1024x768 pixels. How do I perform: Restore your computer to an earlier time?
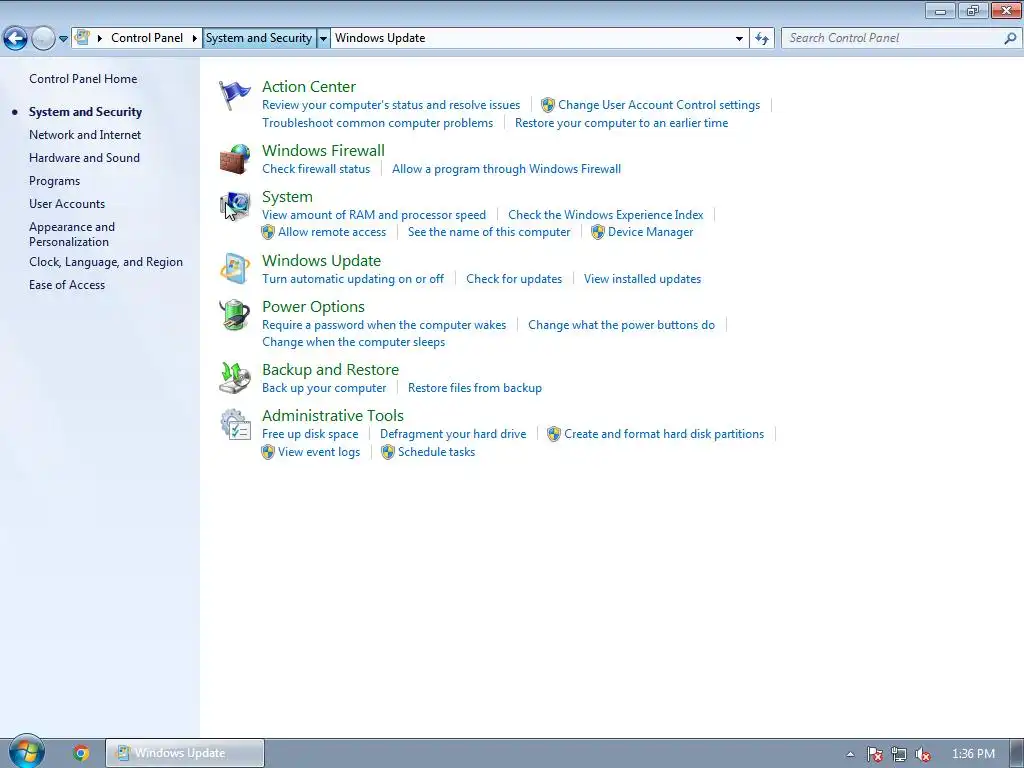coord(621,123)
